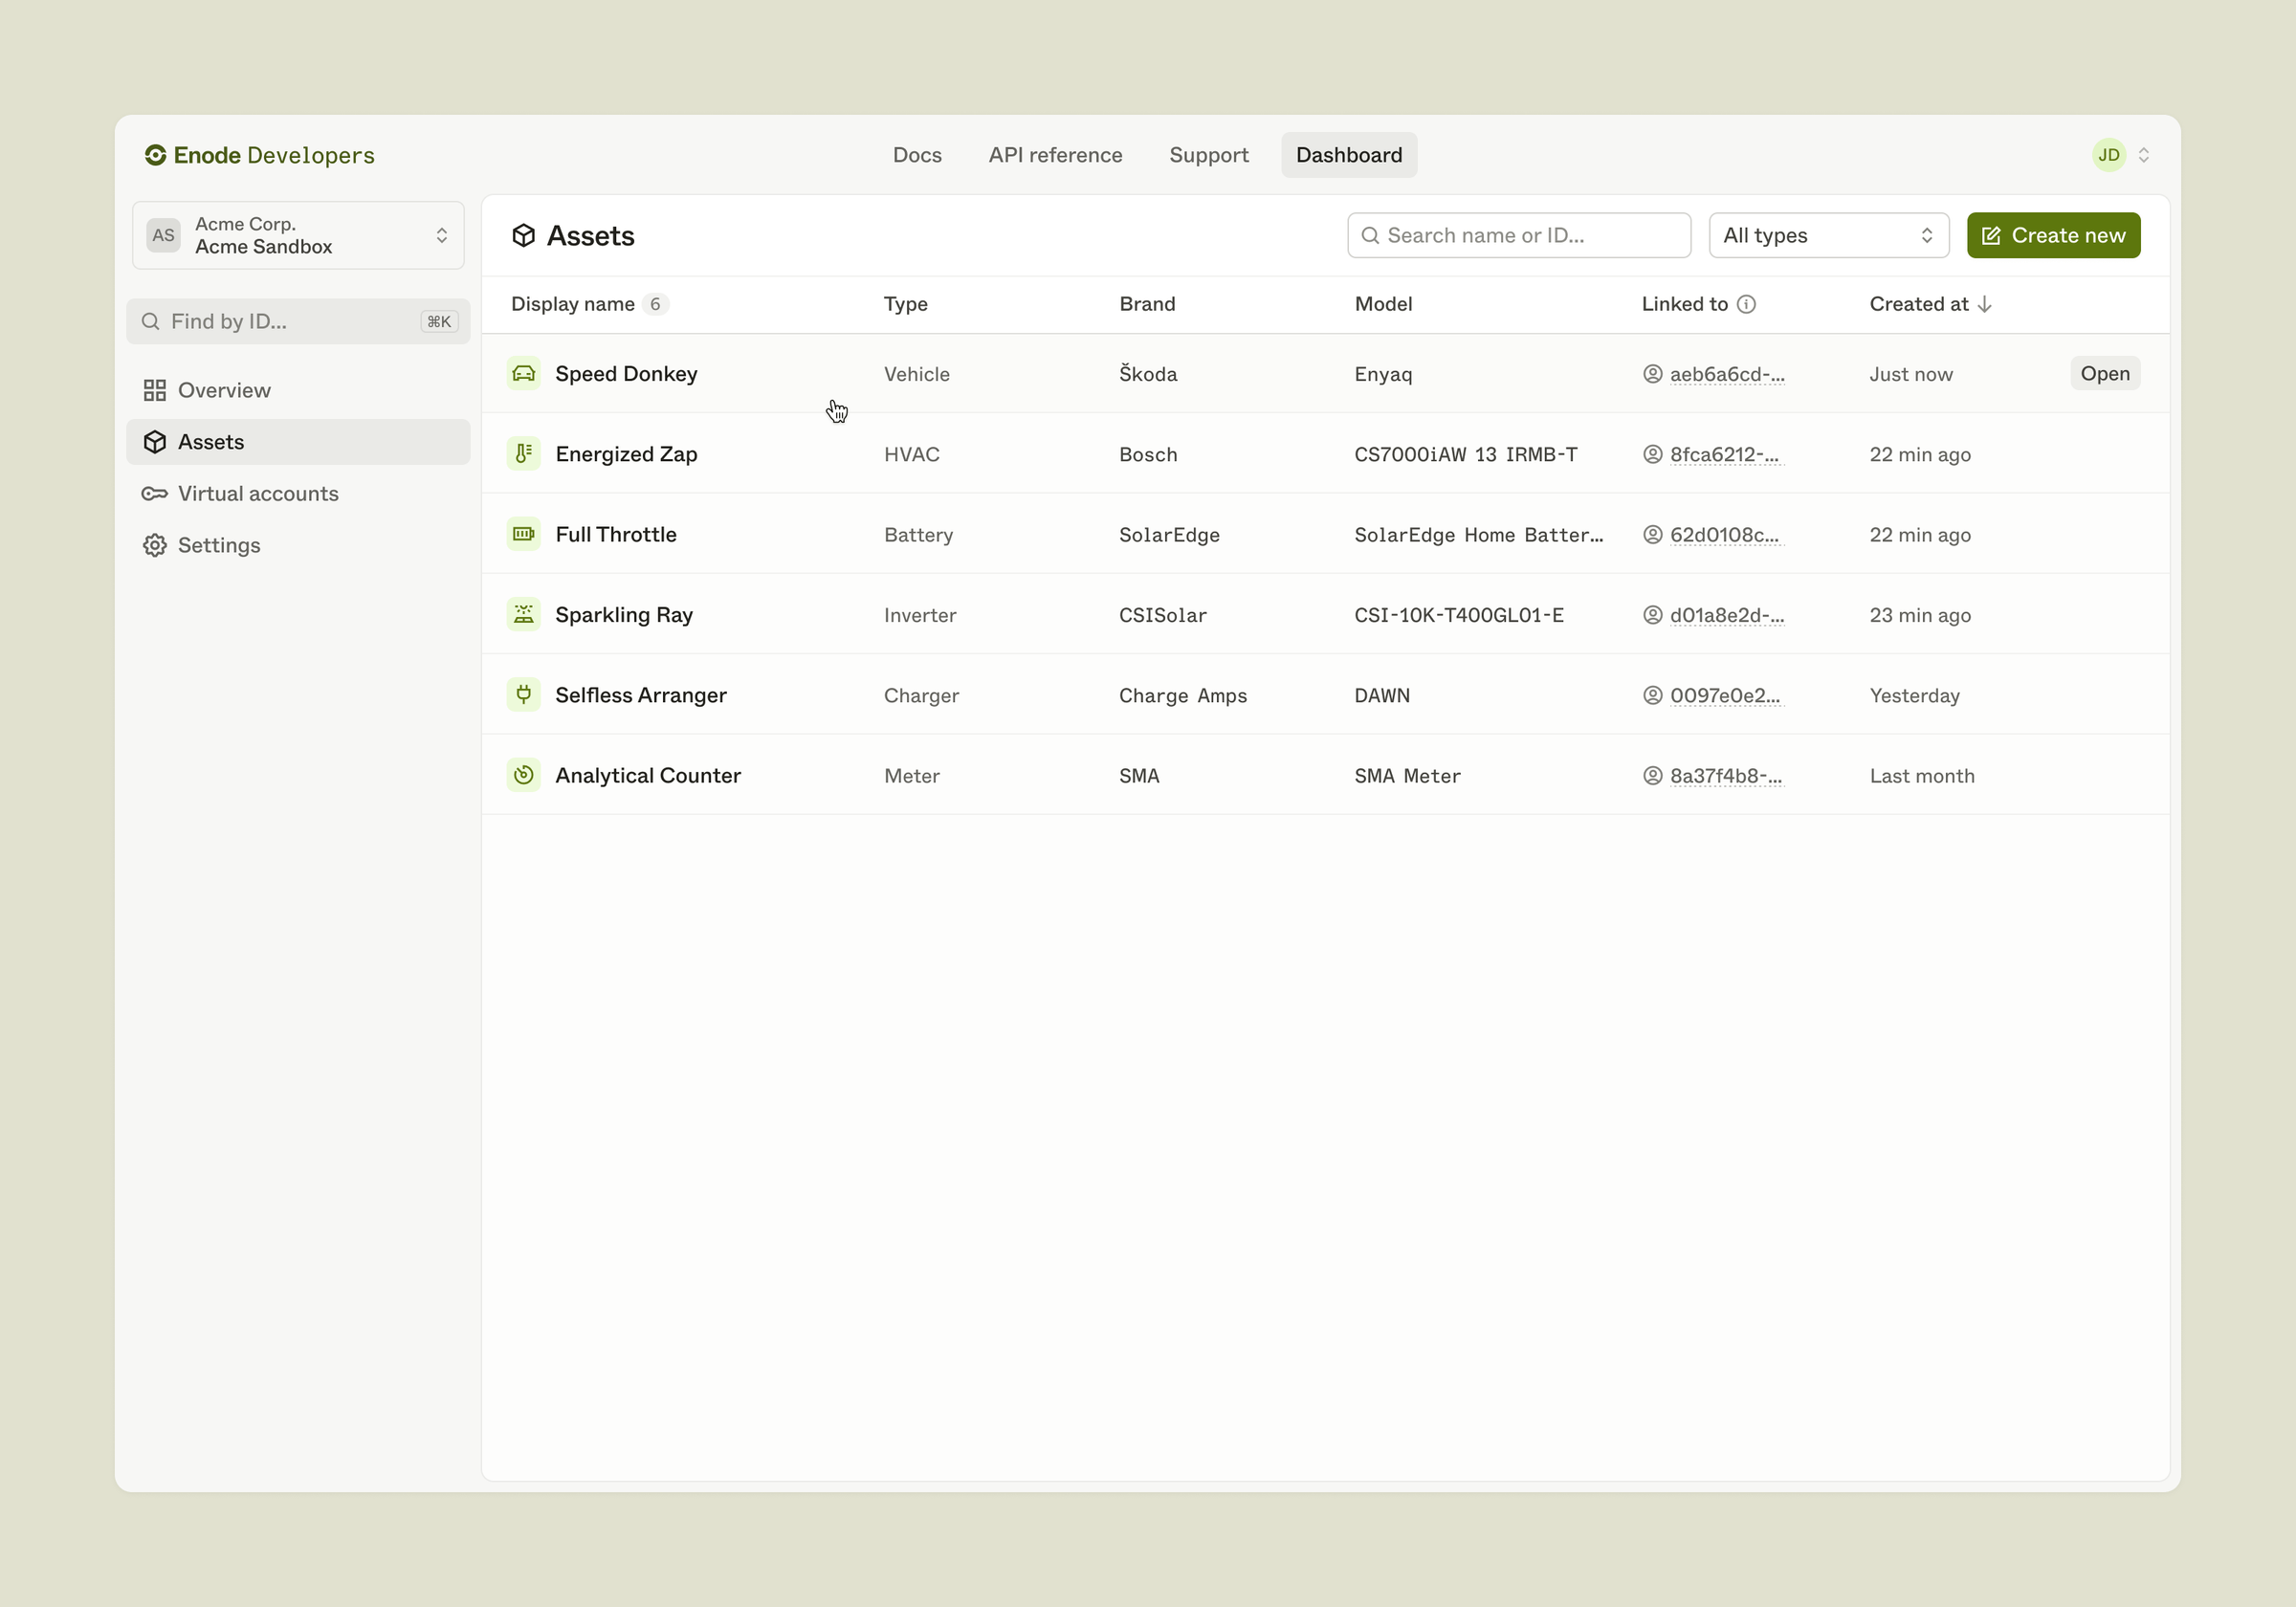Viewport: 2296px width, 1607px height.
Task: Switch to the Dashboard tab
Action: [1348, 155]
